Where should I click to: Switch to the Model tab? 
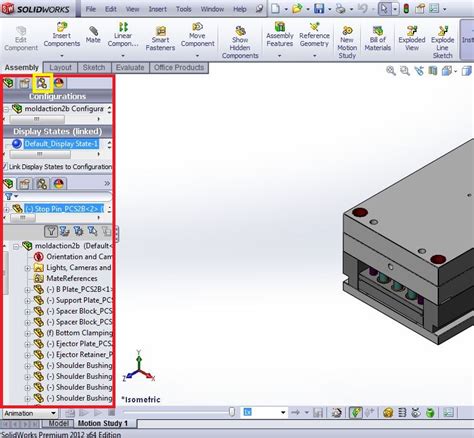pyautogui.click(x=58, y=424)
